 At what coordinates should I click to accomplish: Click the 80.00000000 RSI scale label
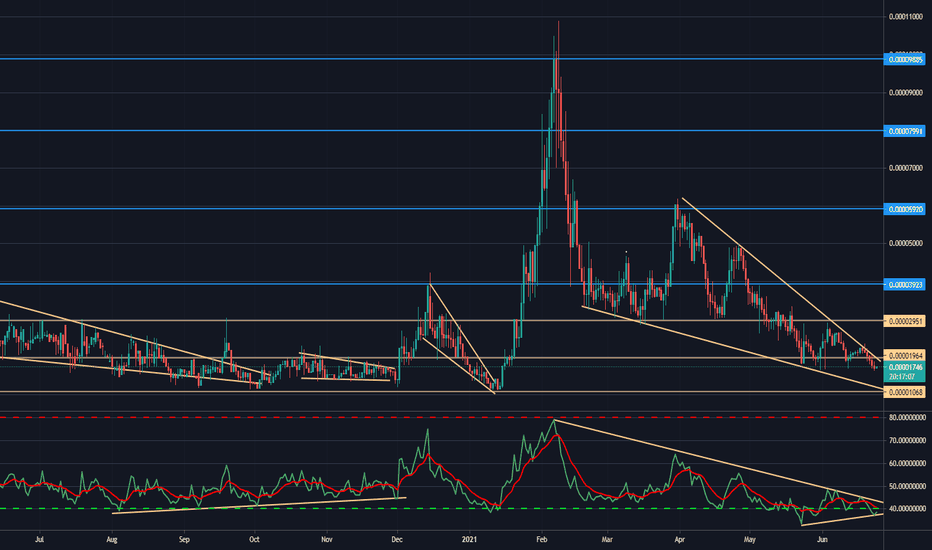[x=908, y=418]
